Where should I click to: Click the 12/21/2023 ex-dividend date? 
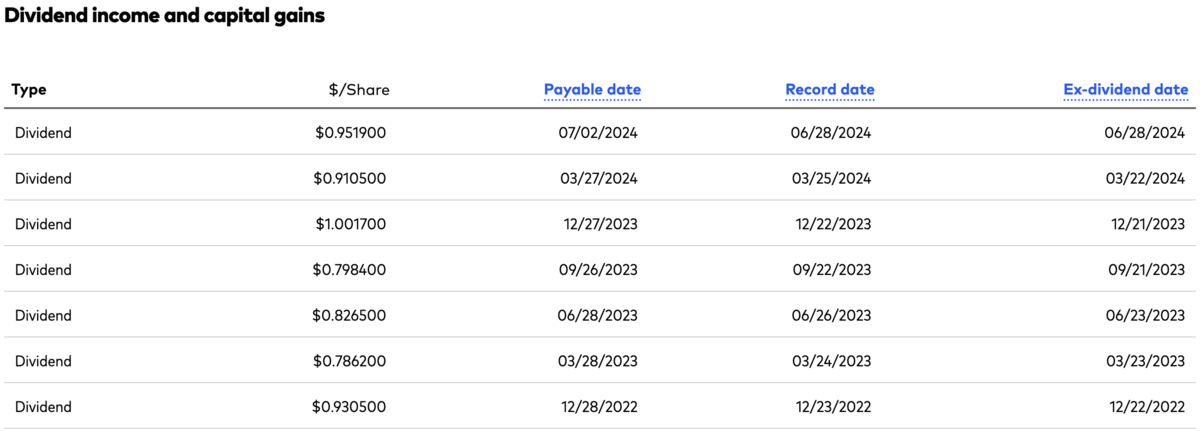1148,224
